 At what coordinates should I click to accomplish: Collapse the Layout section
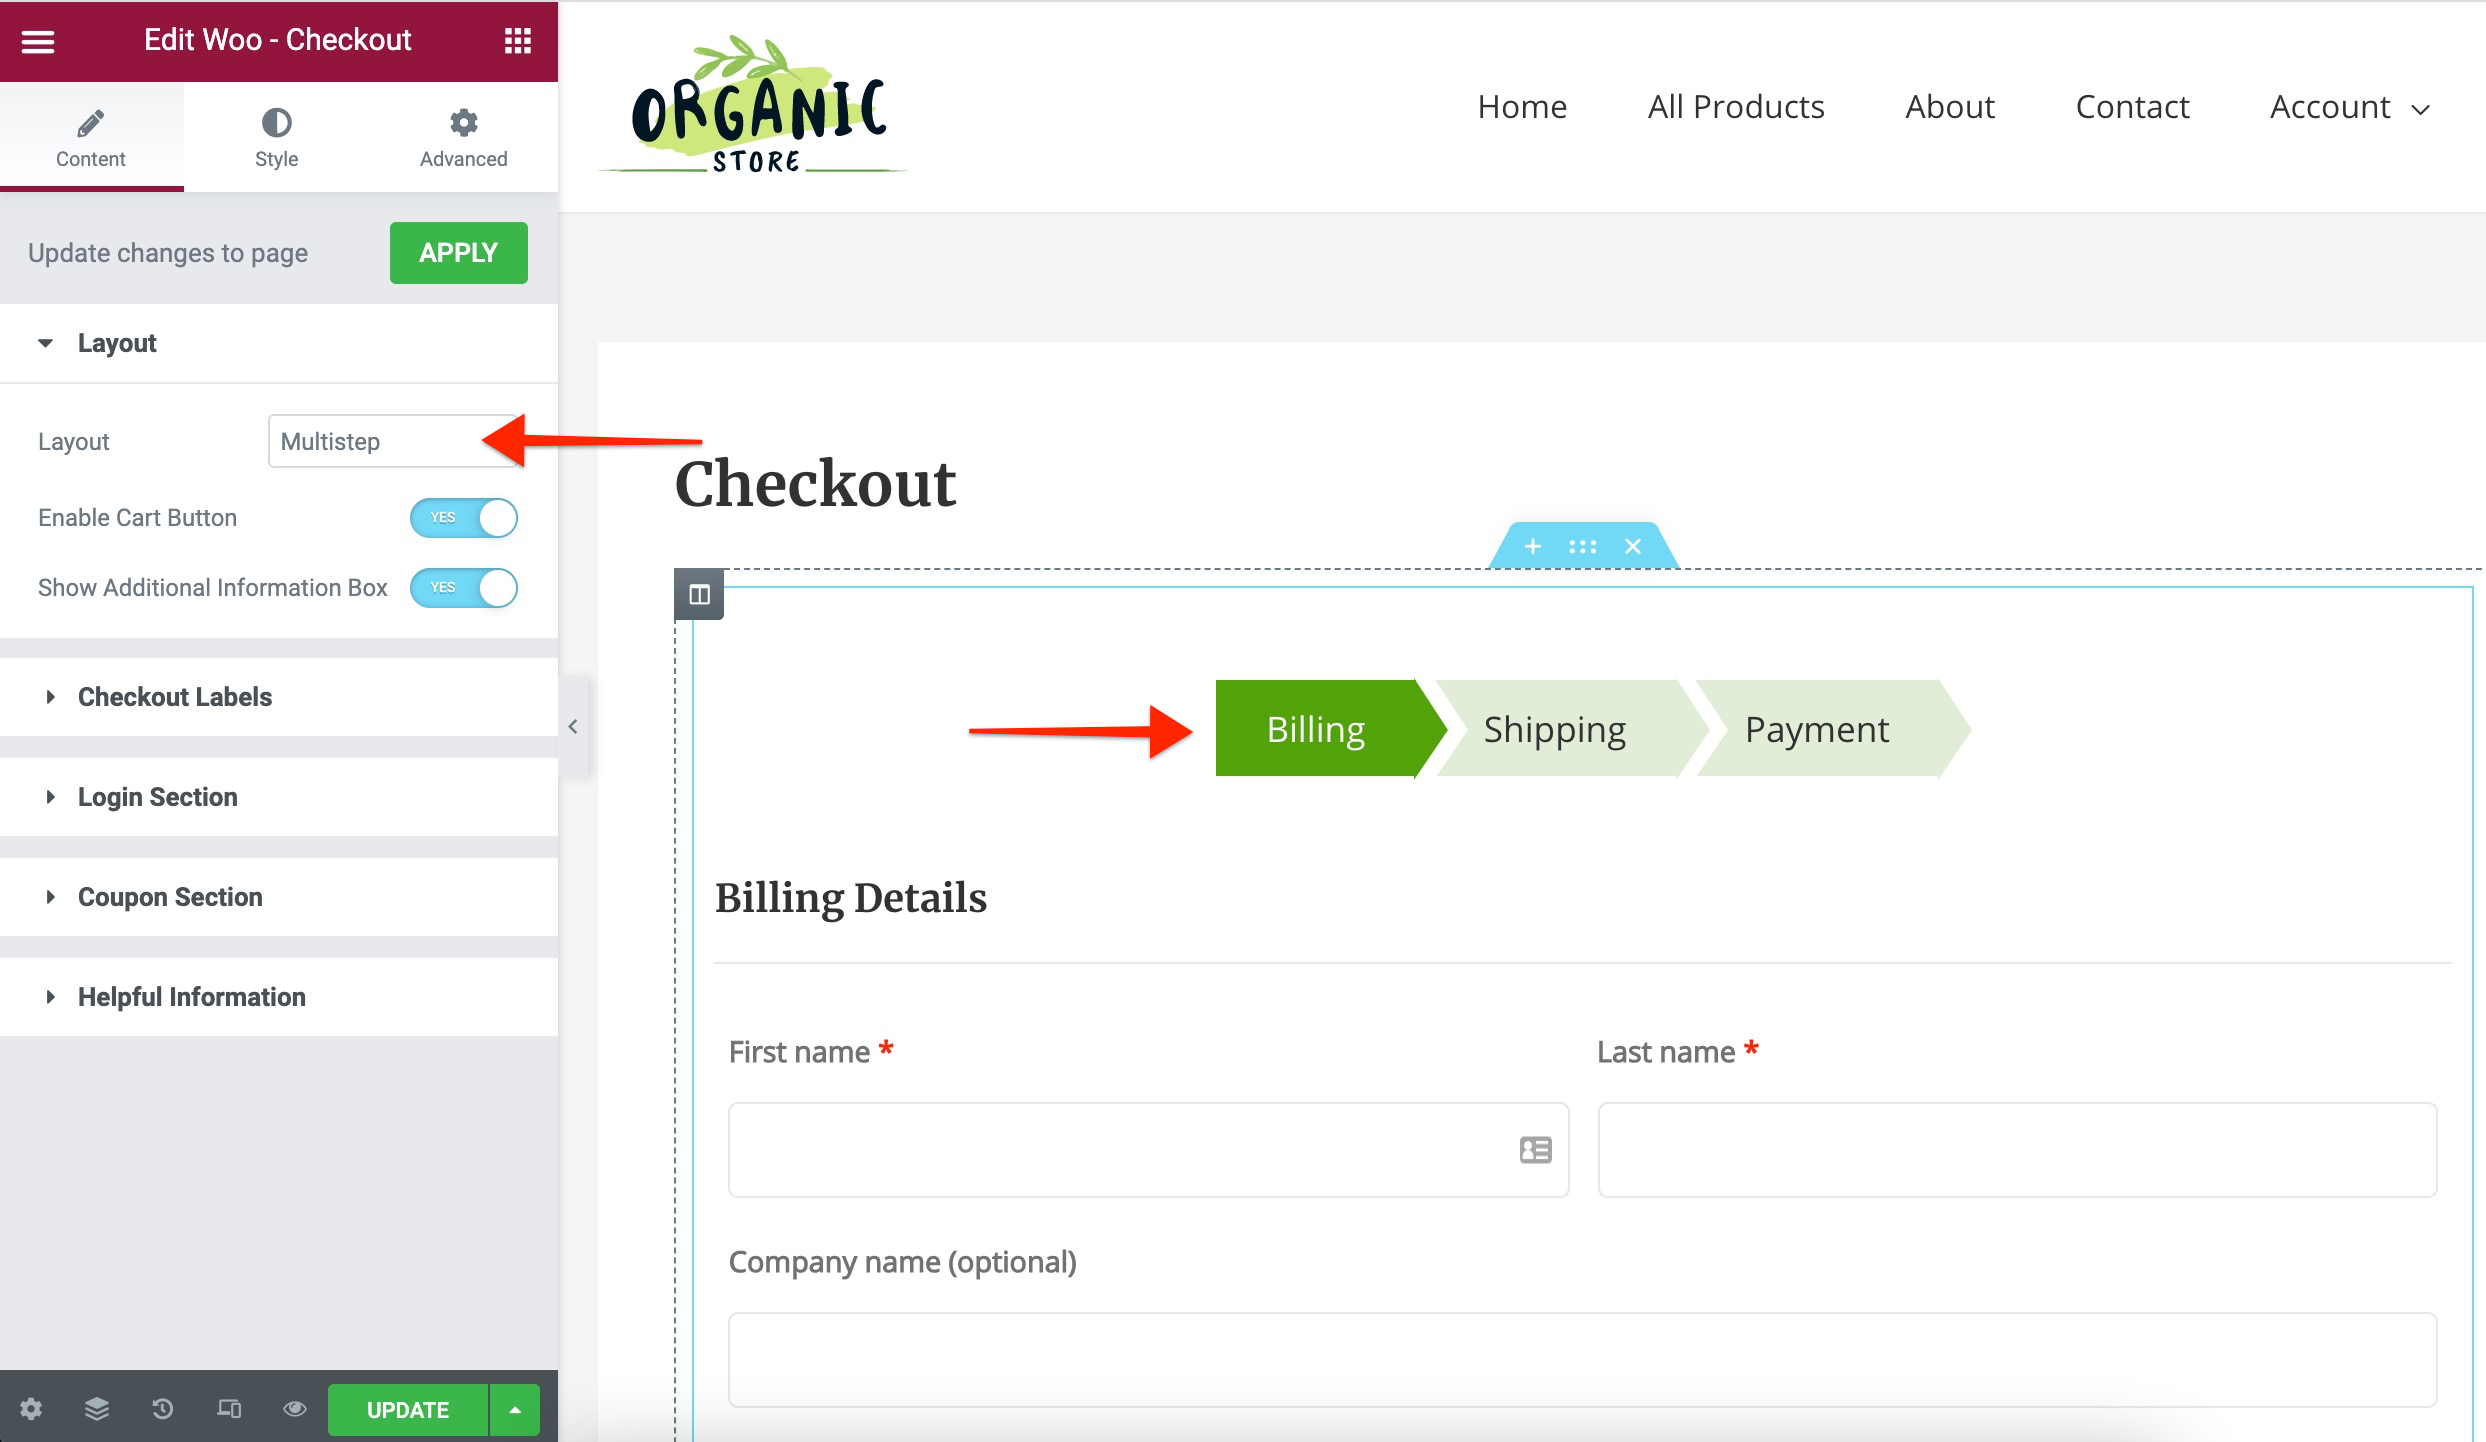click(x=279, y=343)
